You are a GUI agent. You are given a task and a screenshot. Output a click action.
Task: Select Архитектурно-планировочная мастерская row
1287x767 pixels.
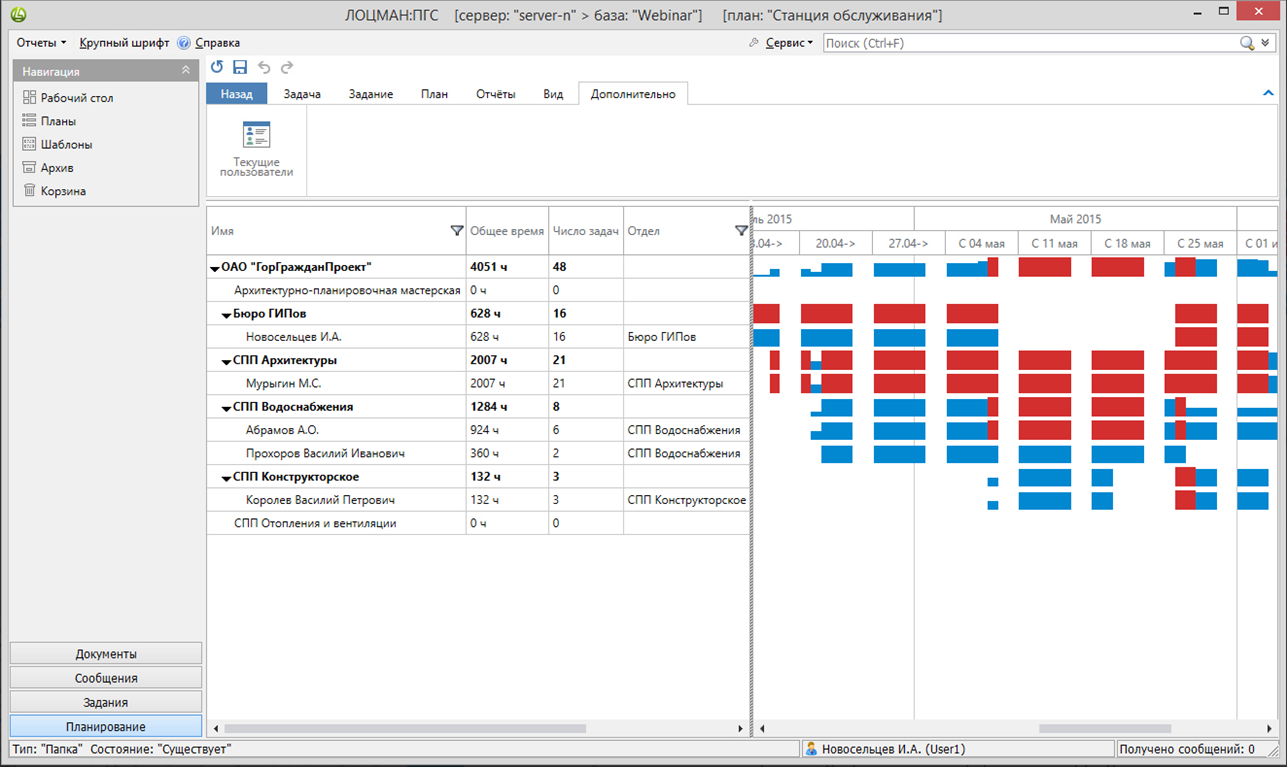[x=478, y=290]
